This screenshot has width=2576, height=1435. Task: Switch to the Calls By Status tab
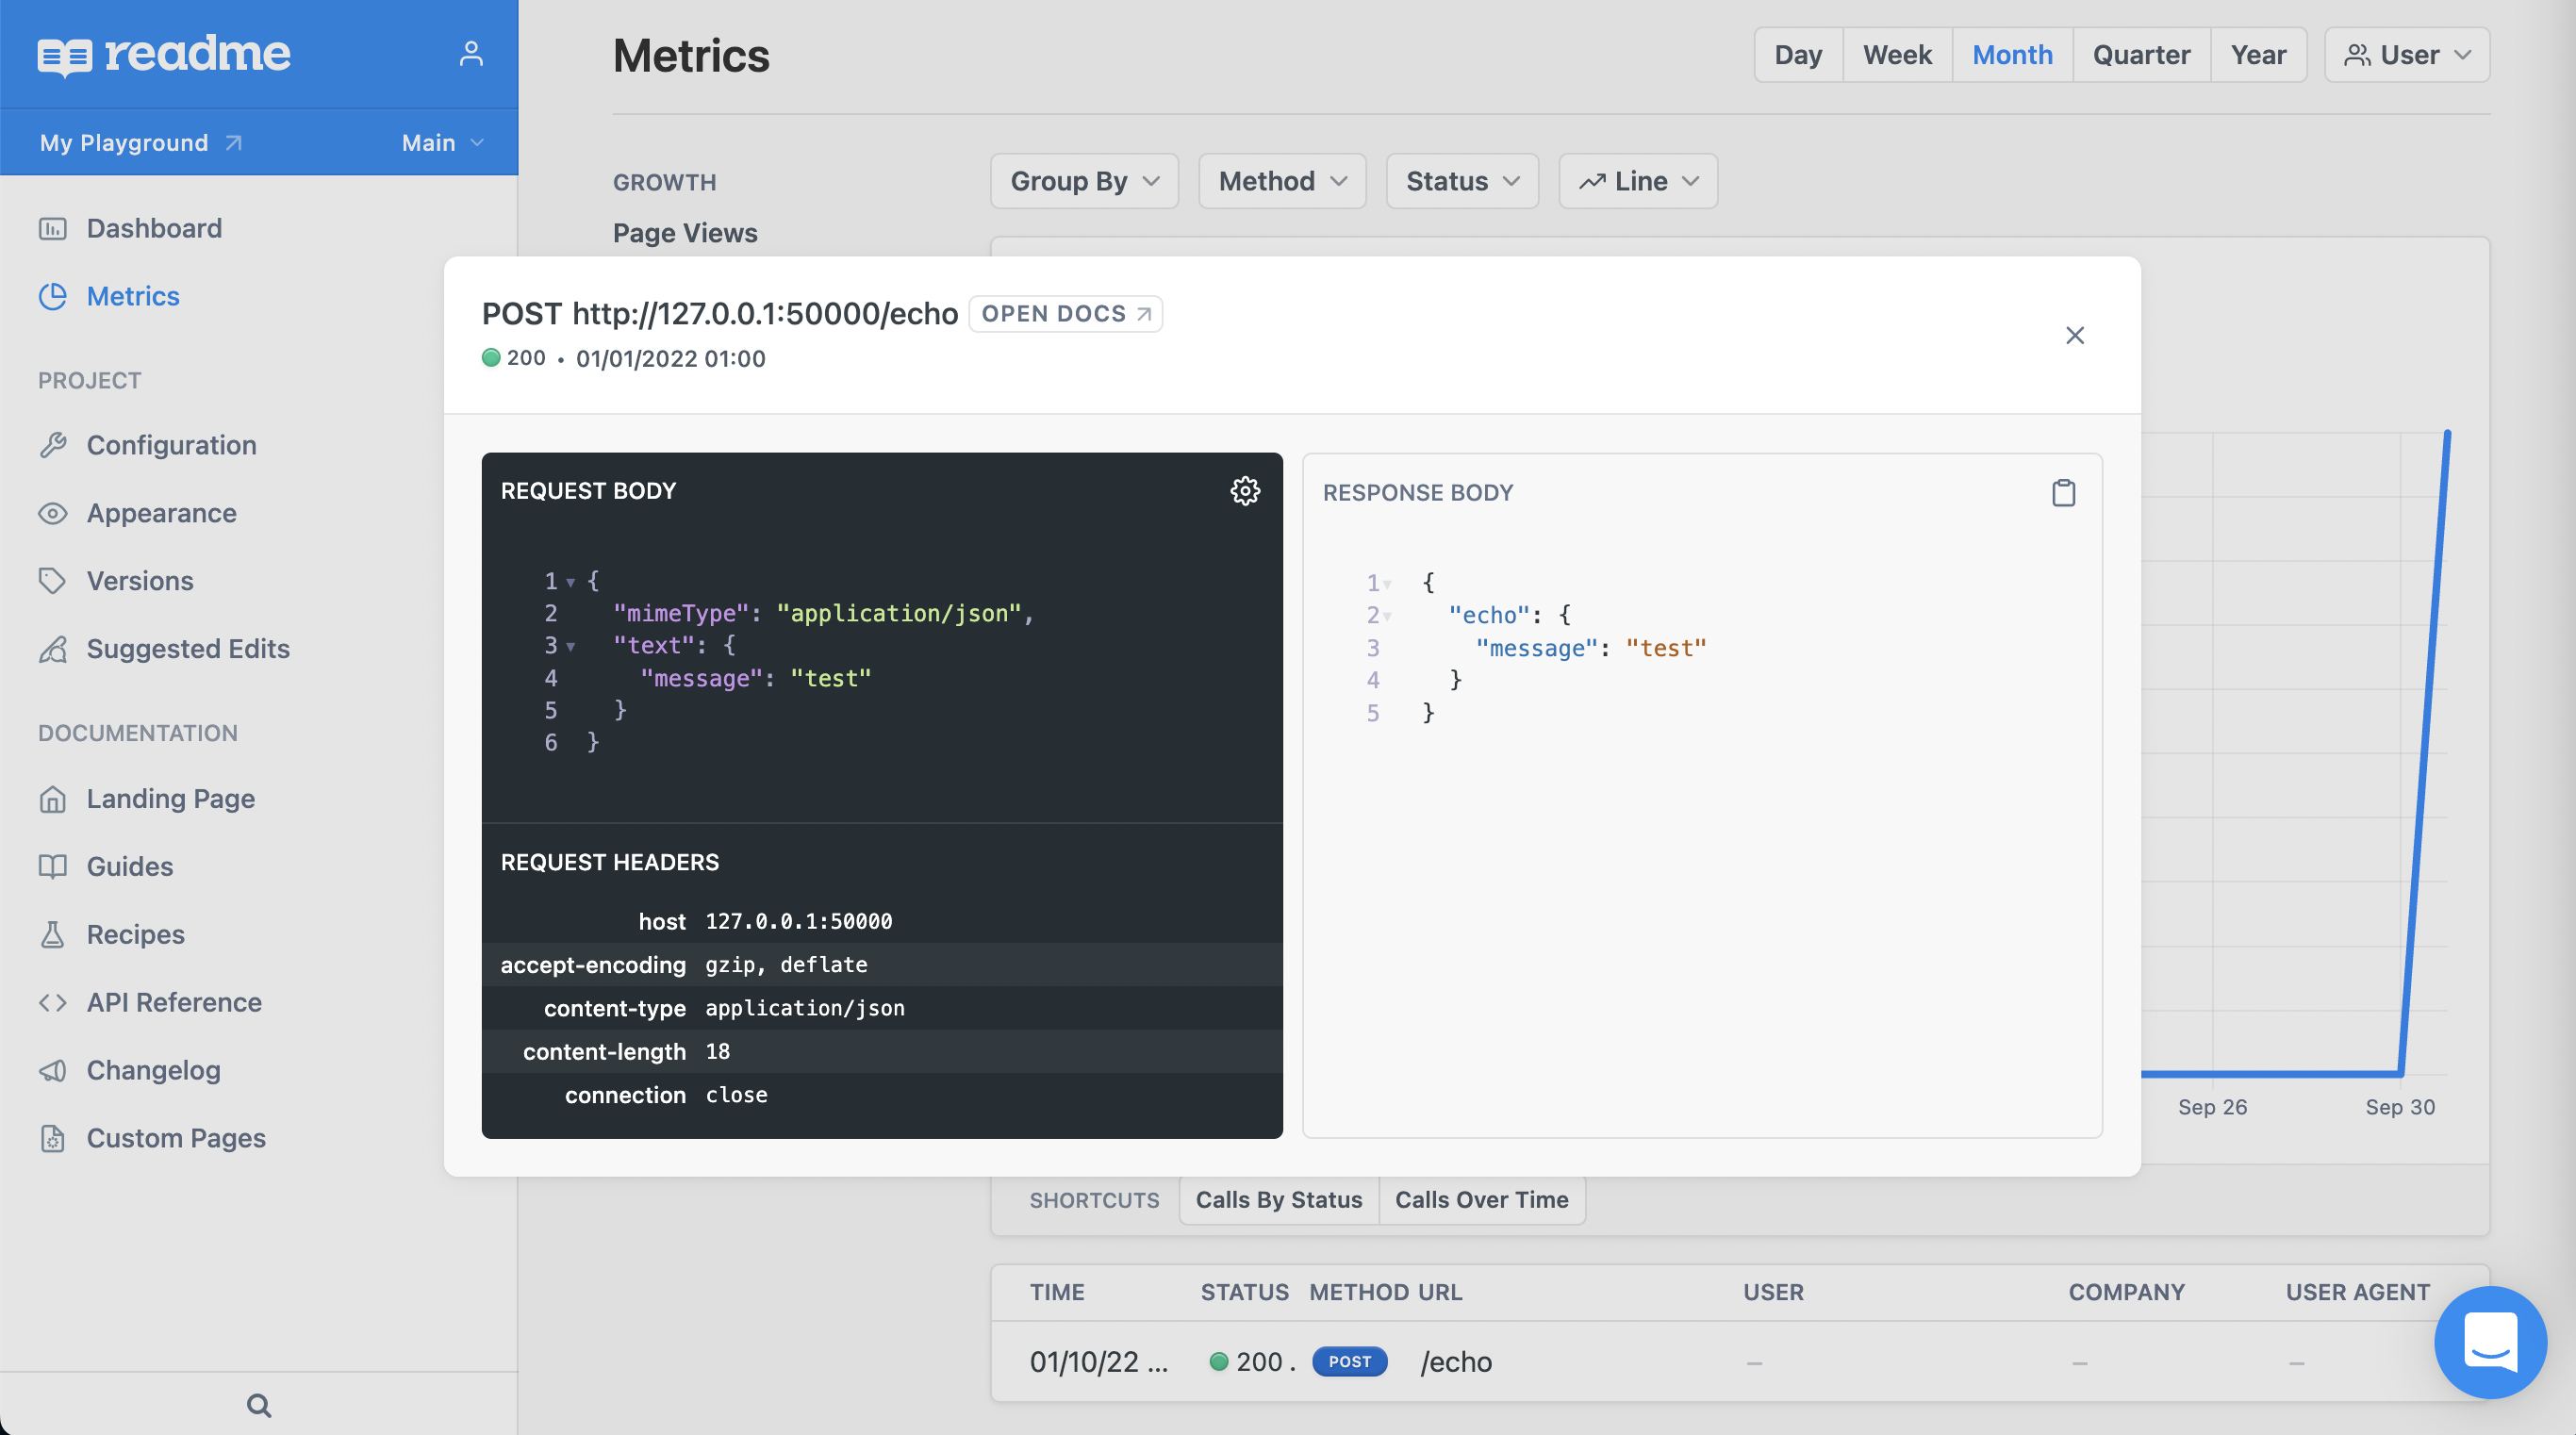tap(1280, 1198)
